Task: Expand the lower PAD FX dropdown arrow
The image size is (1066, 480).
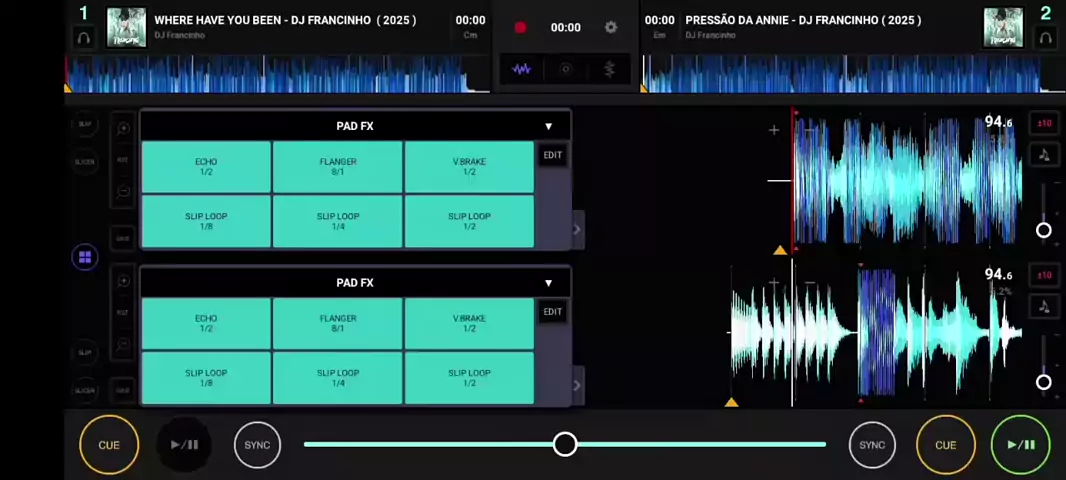Action: tap(548, 283)
